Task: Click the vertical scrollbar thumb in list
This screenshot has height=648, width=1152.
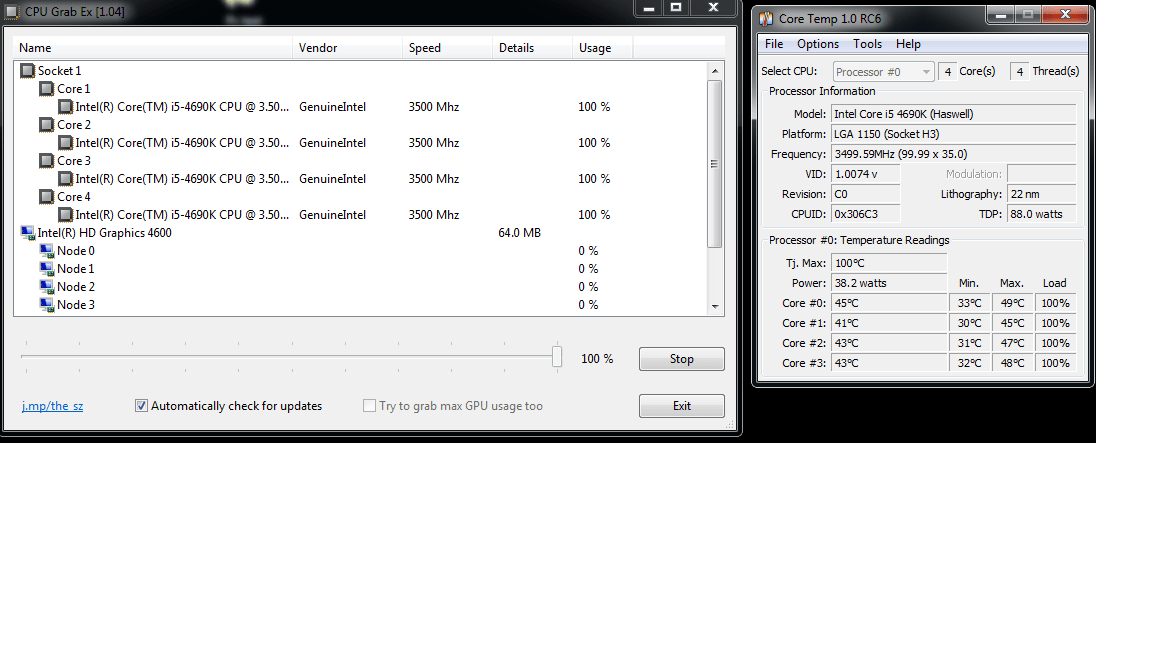Action: click(715, 164)
